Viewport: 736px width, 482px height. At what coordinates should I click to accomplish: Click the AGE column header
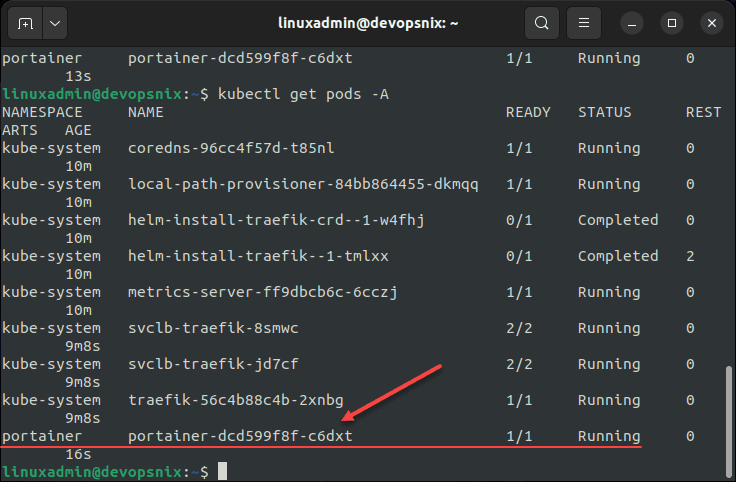coord(78,130)
